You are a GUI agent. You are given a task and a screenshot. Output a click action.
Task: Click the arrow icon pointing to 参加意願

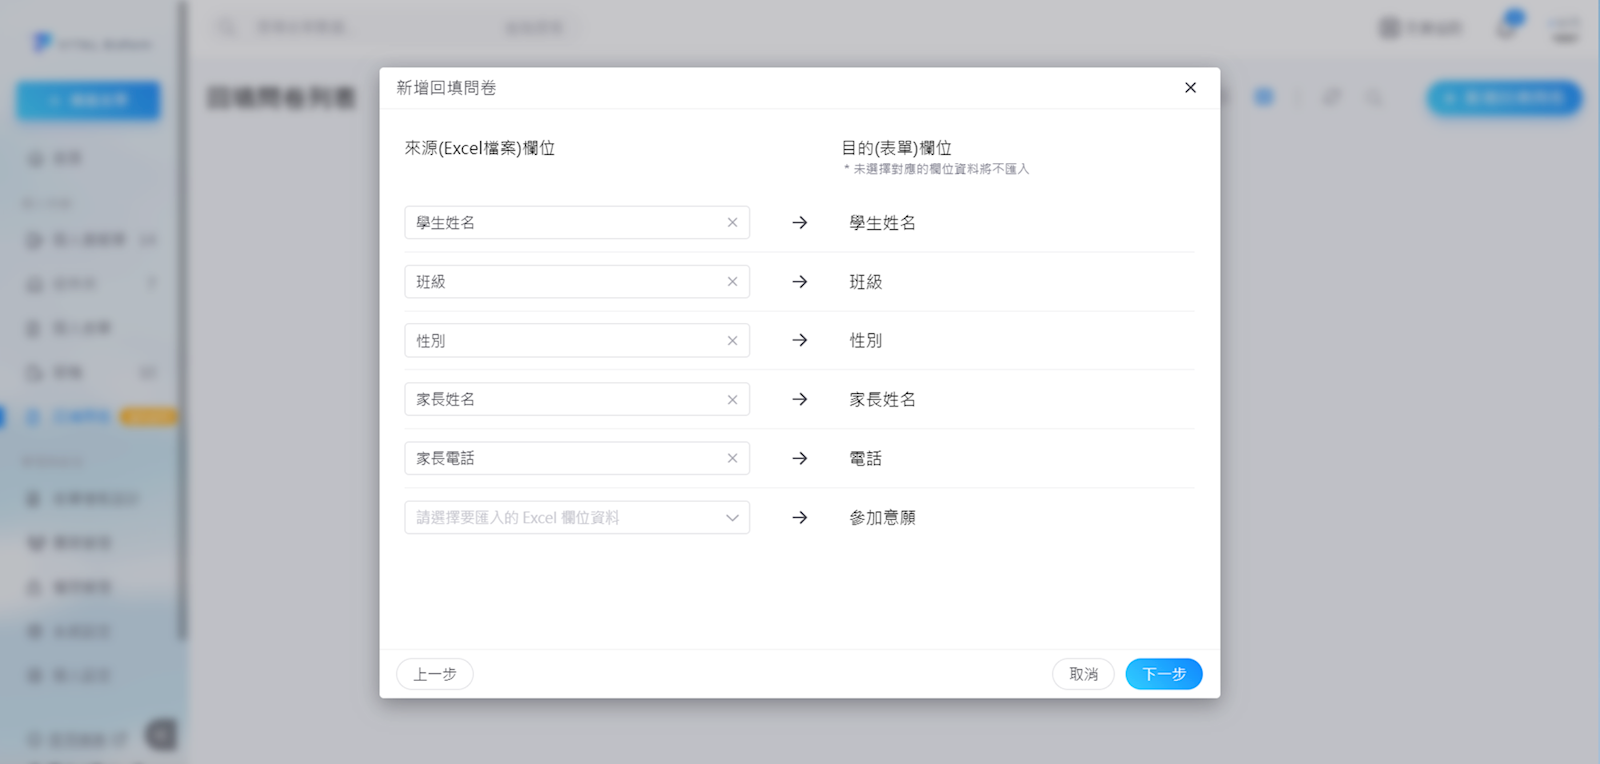point(800,518)
